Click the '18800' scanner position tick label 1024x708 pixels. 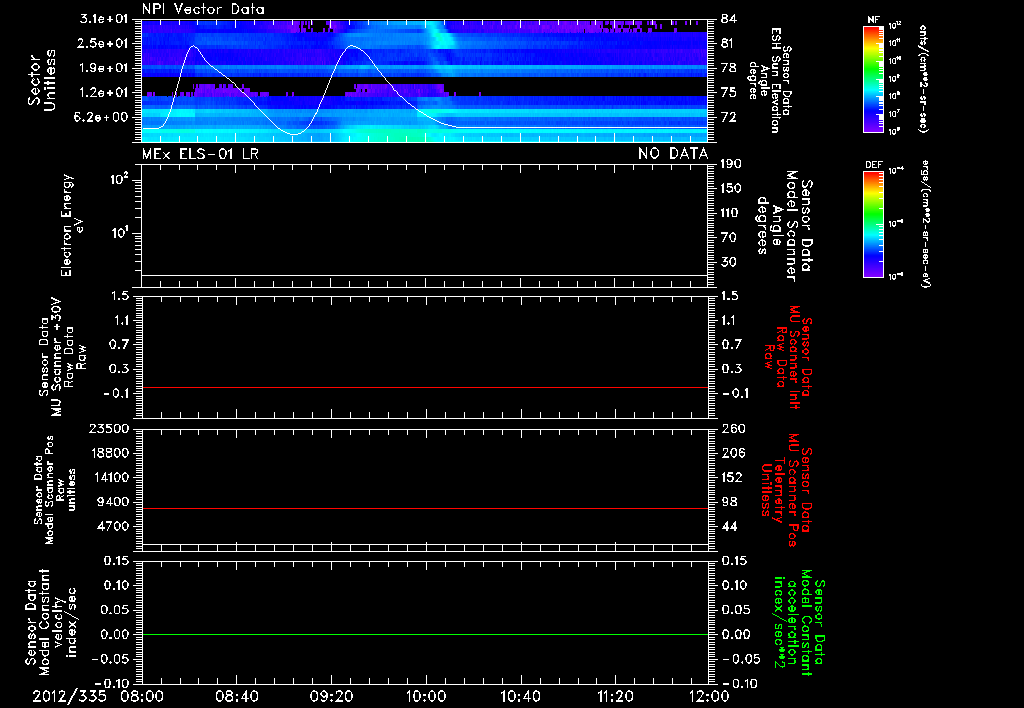(108, 453)
